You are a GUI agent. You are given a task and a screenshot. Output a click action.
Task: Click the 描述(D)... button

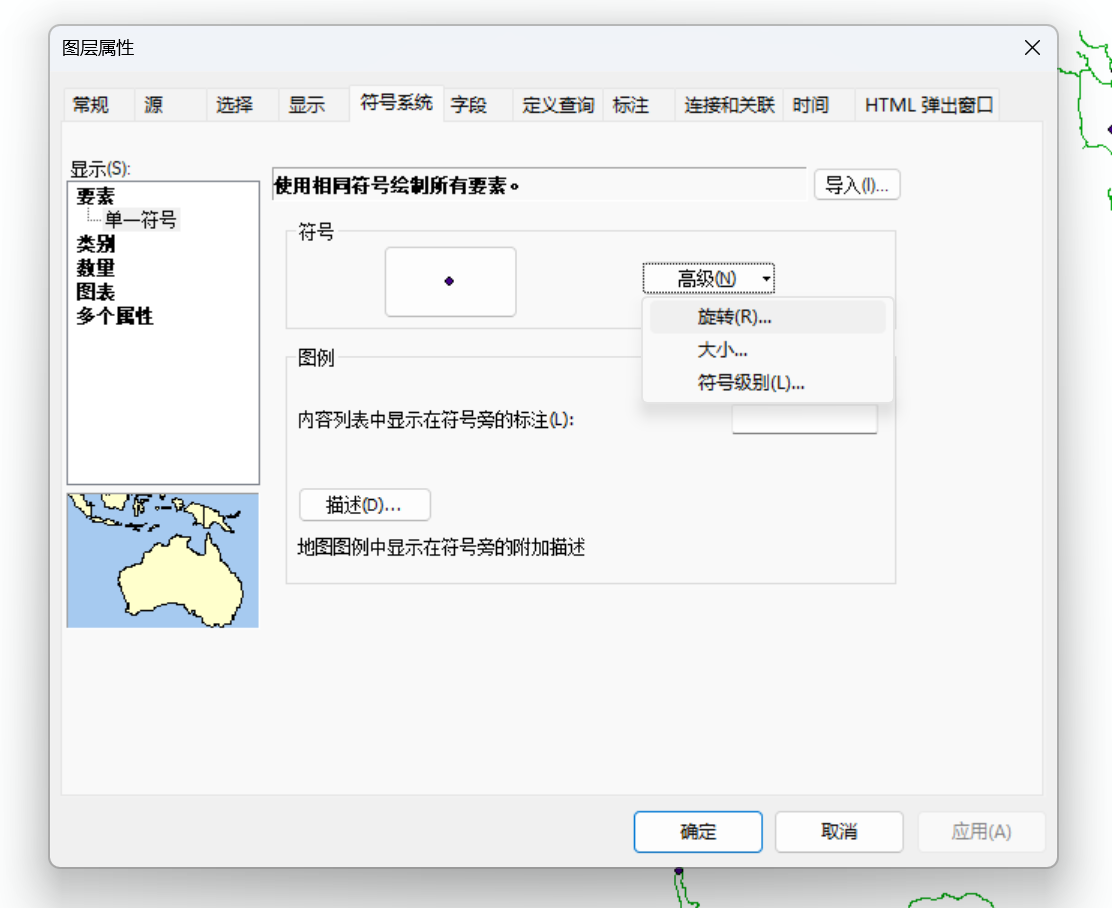click(x=365, y=505)
